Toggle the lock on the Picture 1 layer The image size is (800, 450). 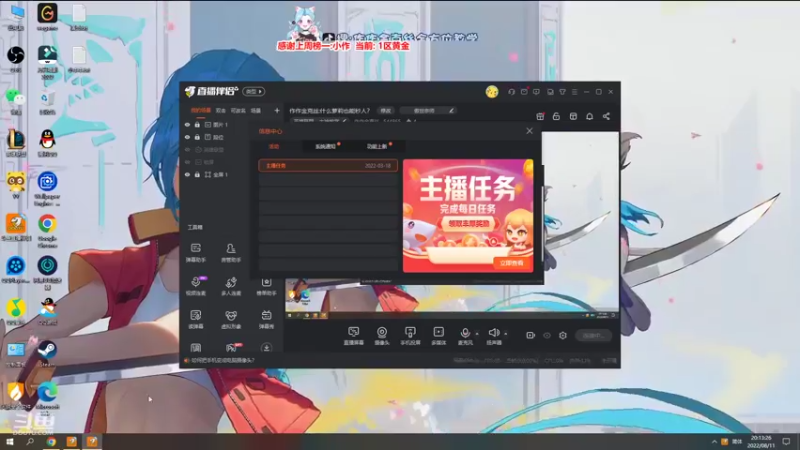pyautogui.click(x=197, y=124)
